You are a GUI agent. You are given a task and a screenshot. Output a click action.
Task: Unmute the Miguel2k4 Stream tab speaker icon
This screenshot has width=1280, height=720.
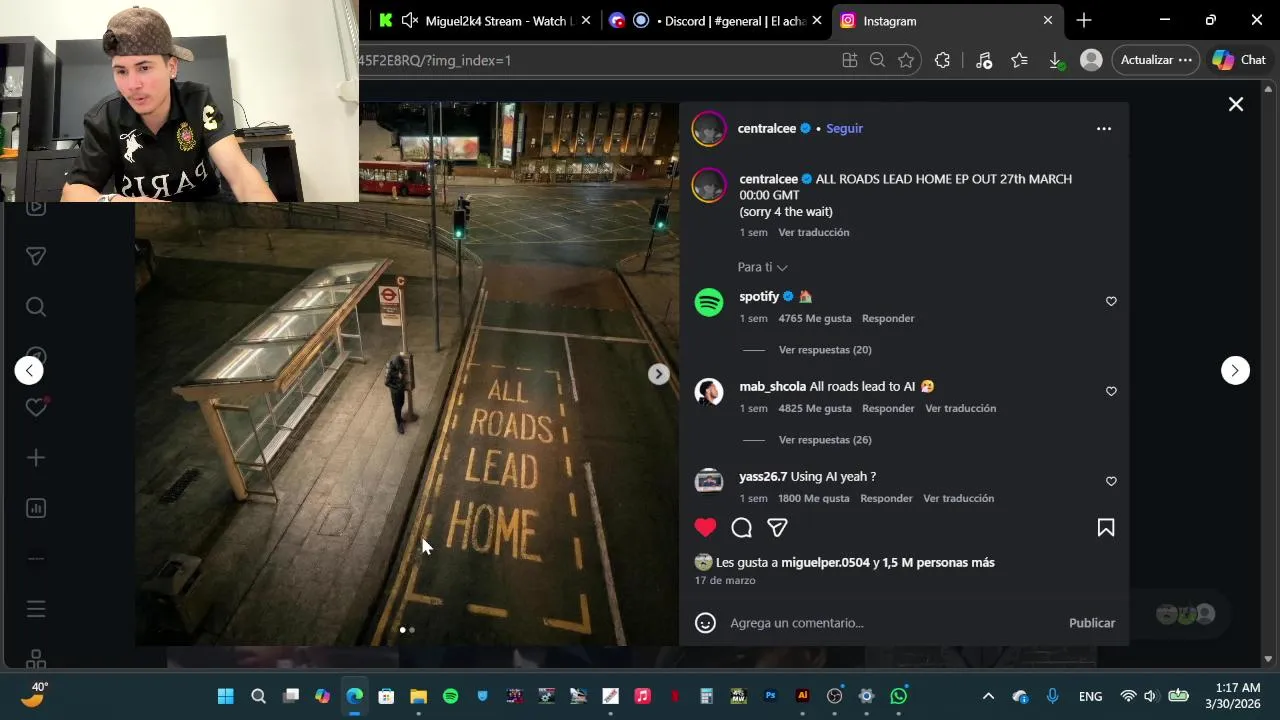click(409, 20)
